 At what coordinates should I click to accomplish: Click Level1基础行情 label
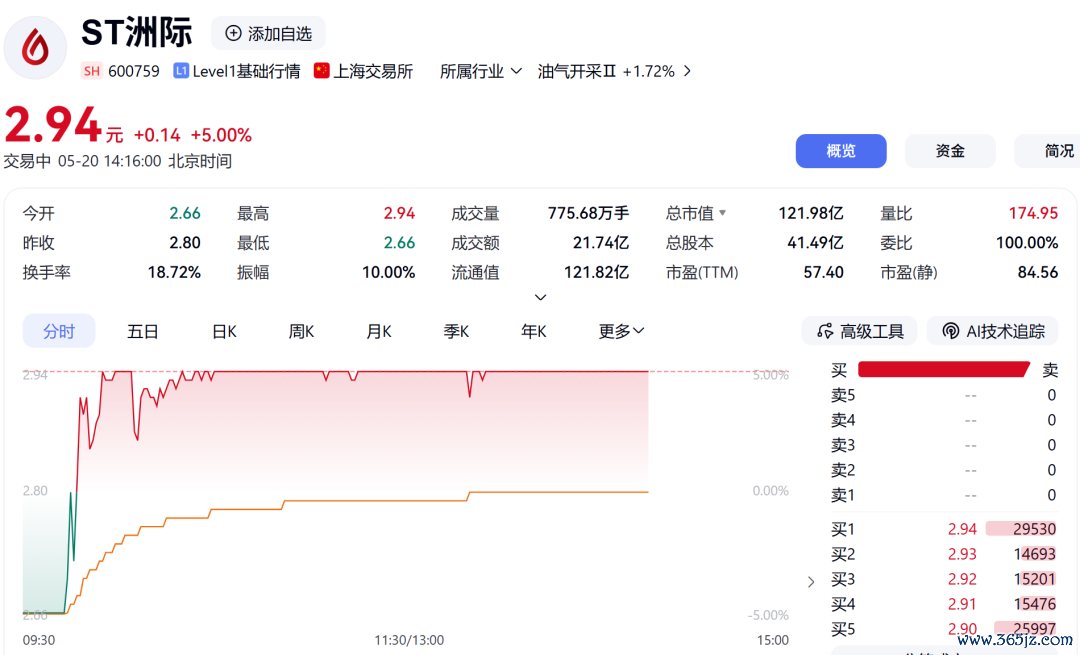[246, 71]
